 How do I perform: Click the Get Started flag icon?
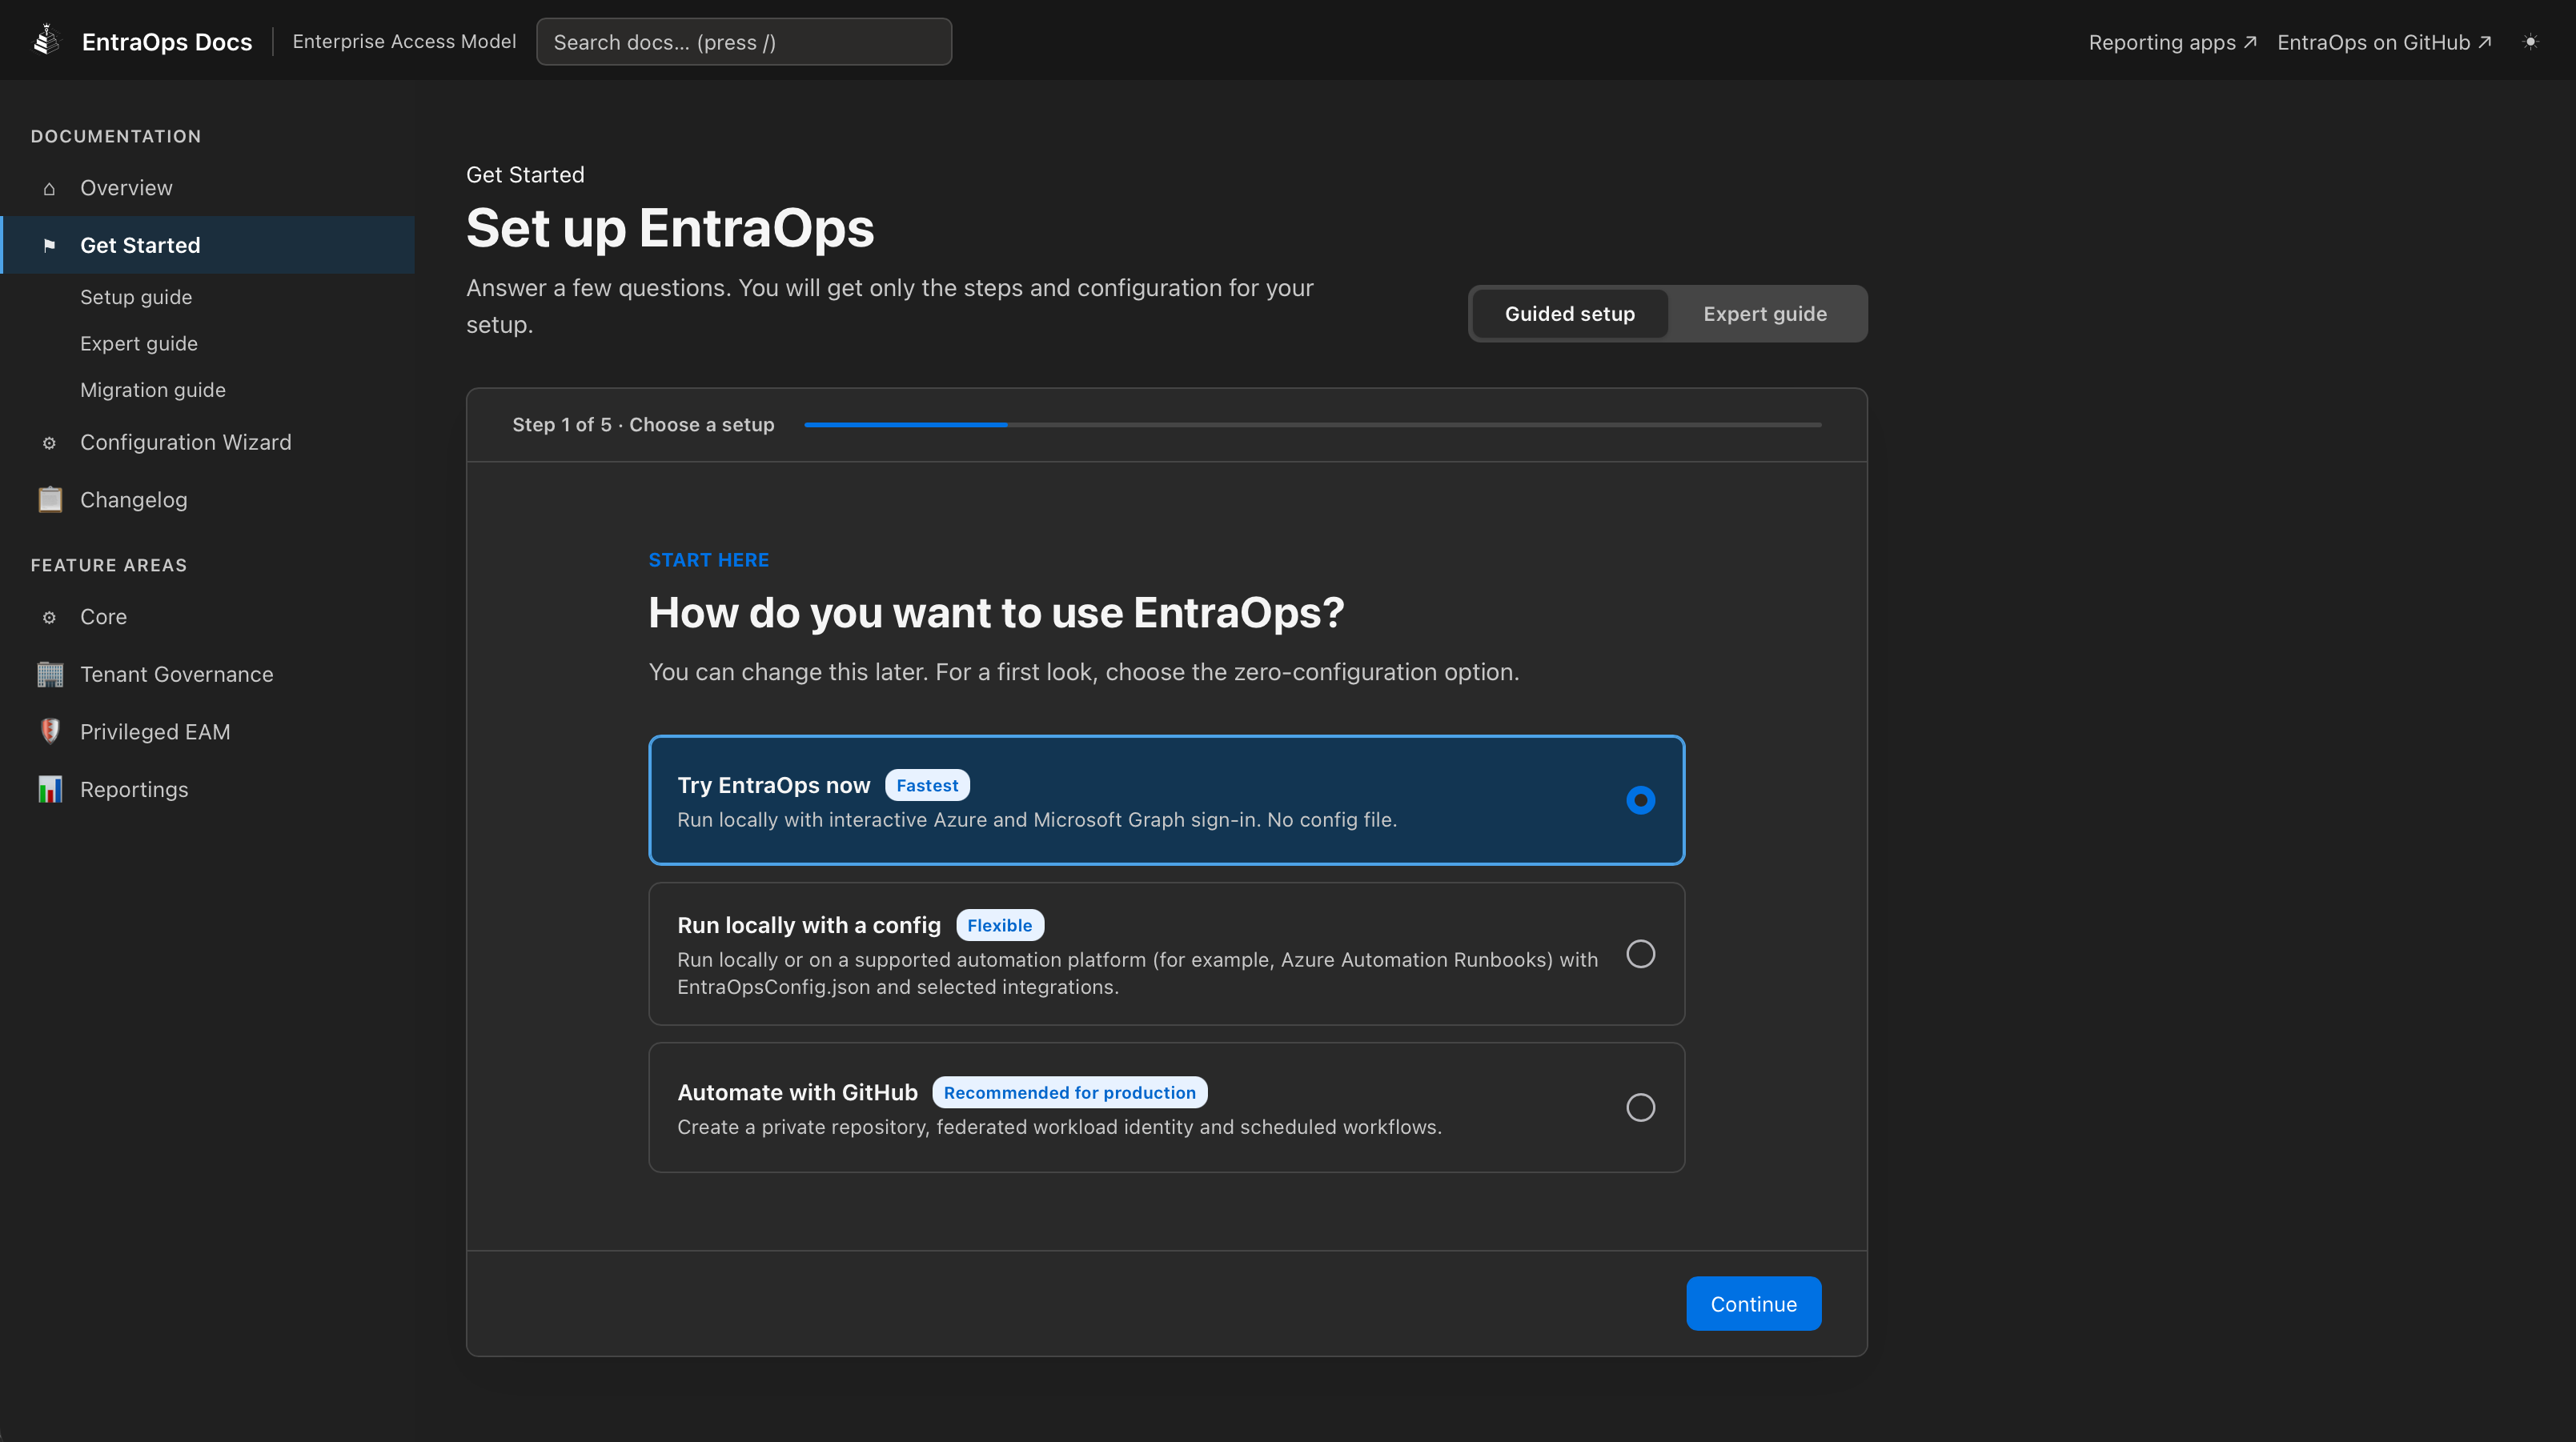pyautogui.click(x=49, y=245)
